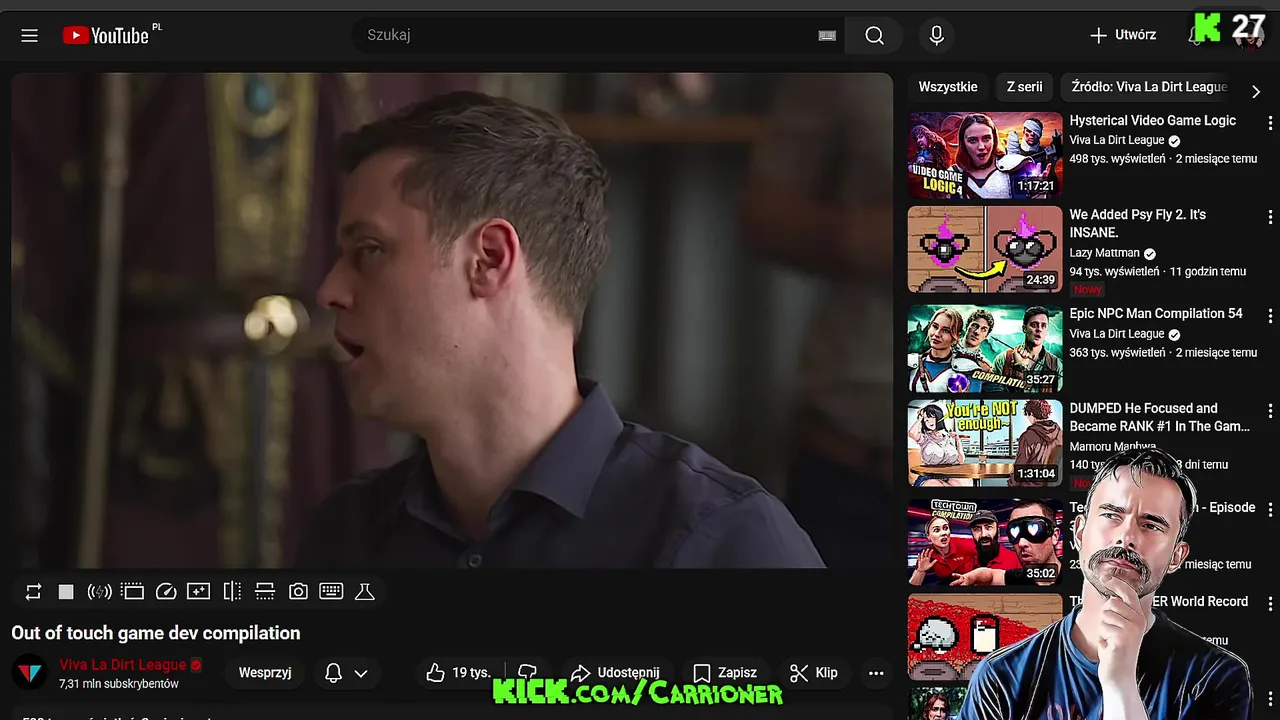The height and width of the screenshot is (720, 1280).
Task: Toggle the flip mirror video icon
Action: click(x=232, y=592)
